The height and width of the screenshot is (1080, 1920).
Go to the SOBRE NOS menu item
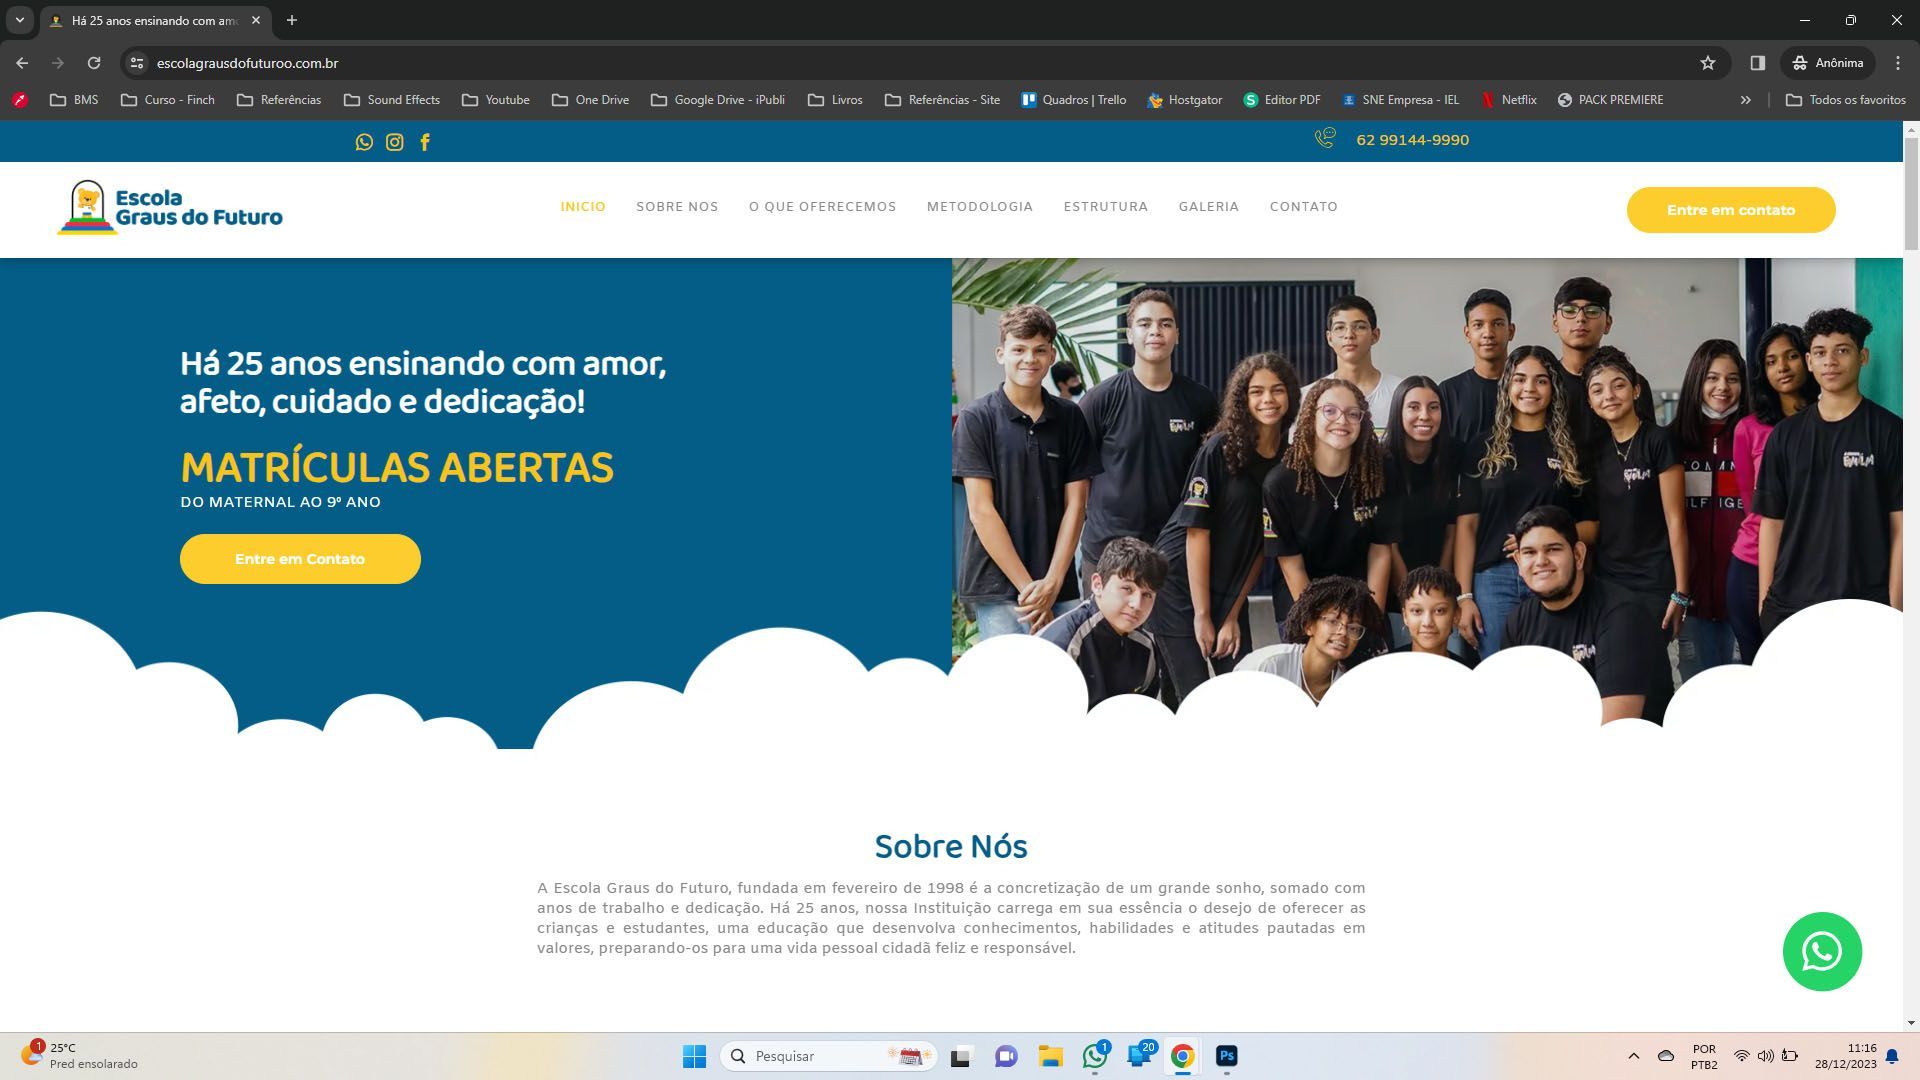pos(677,207)
